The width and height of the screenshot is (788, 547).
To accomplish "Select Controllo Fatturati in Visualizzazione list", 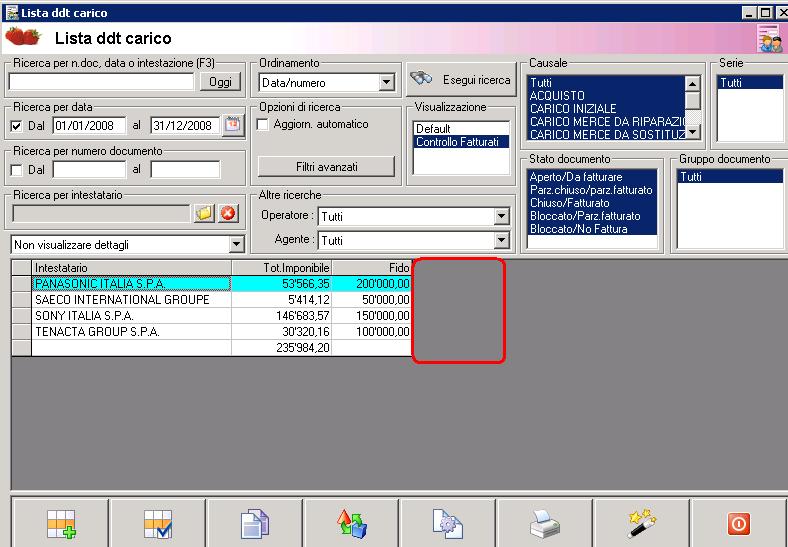I will 461,142.
